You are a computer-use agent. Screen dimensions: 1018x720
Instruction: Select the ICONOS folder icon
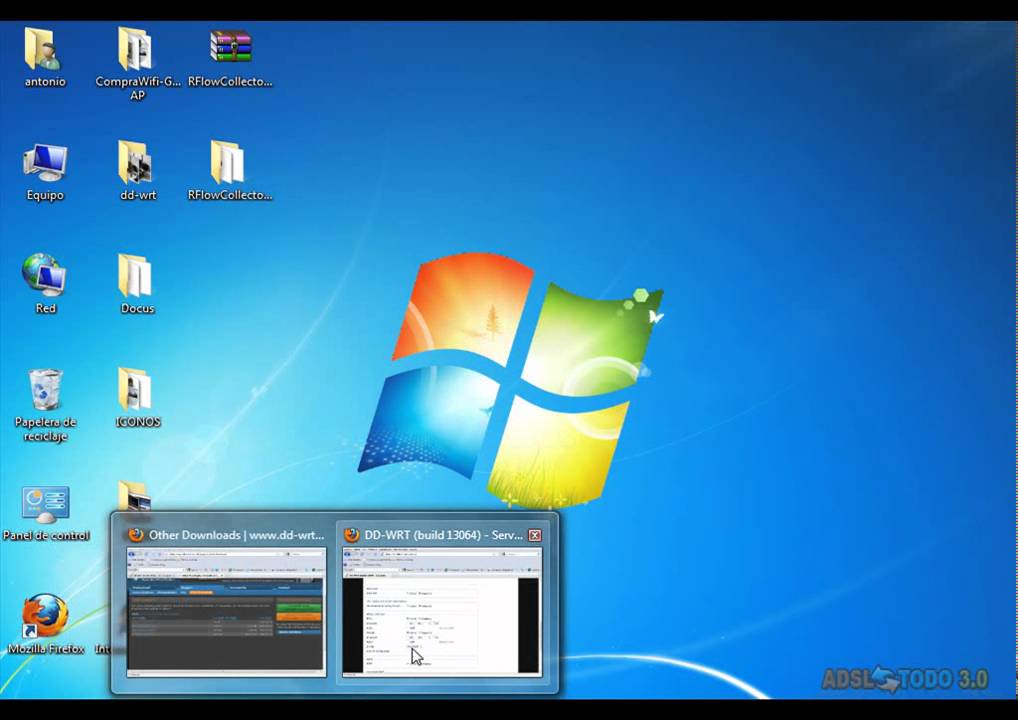pos(135,390)
